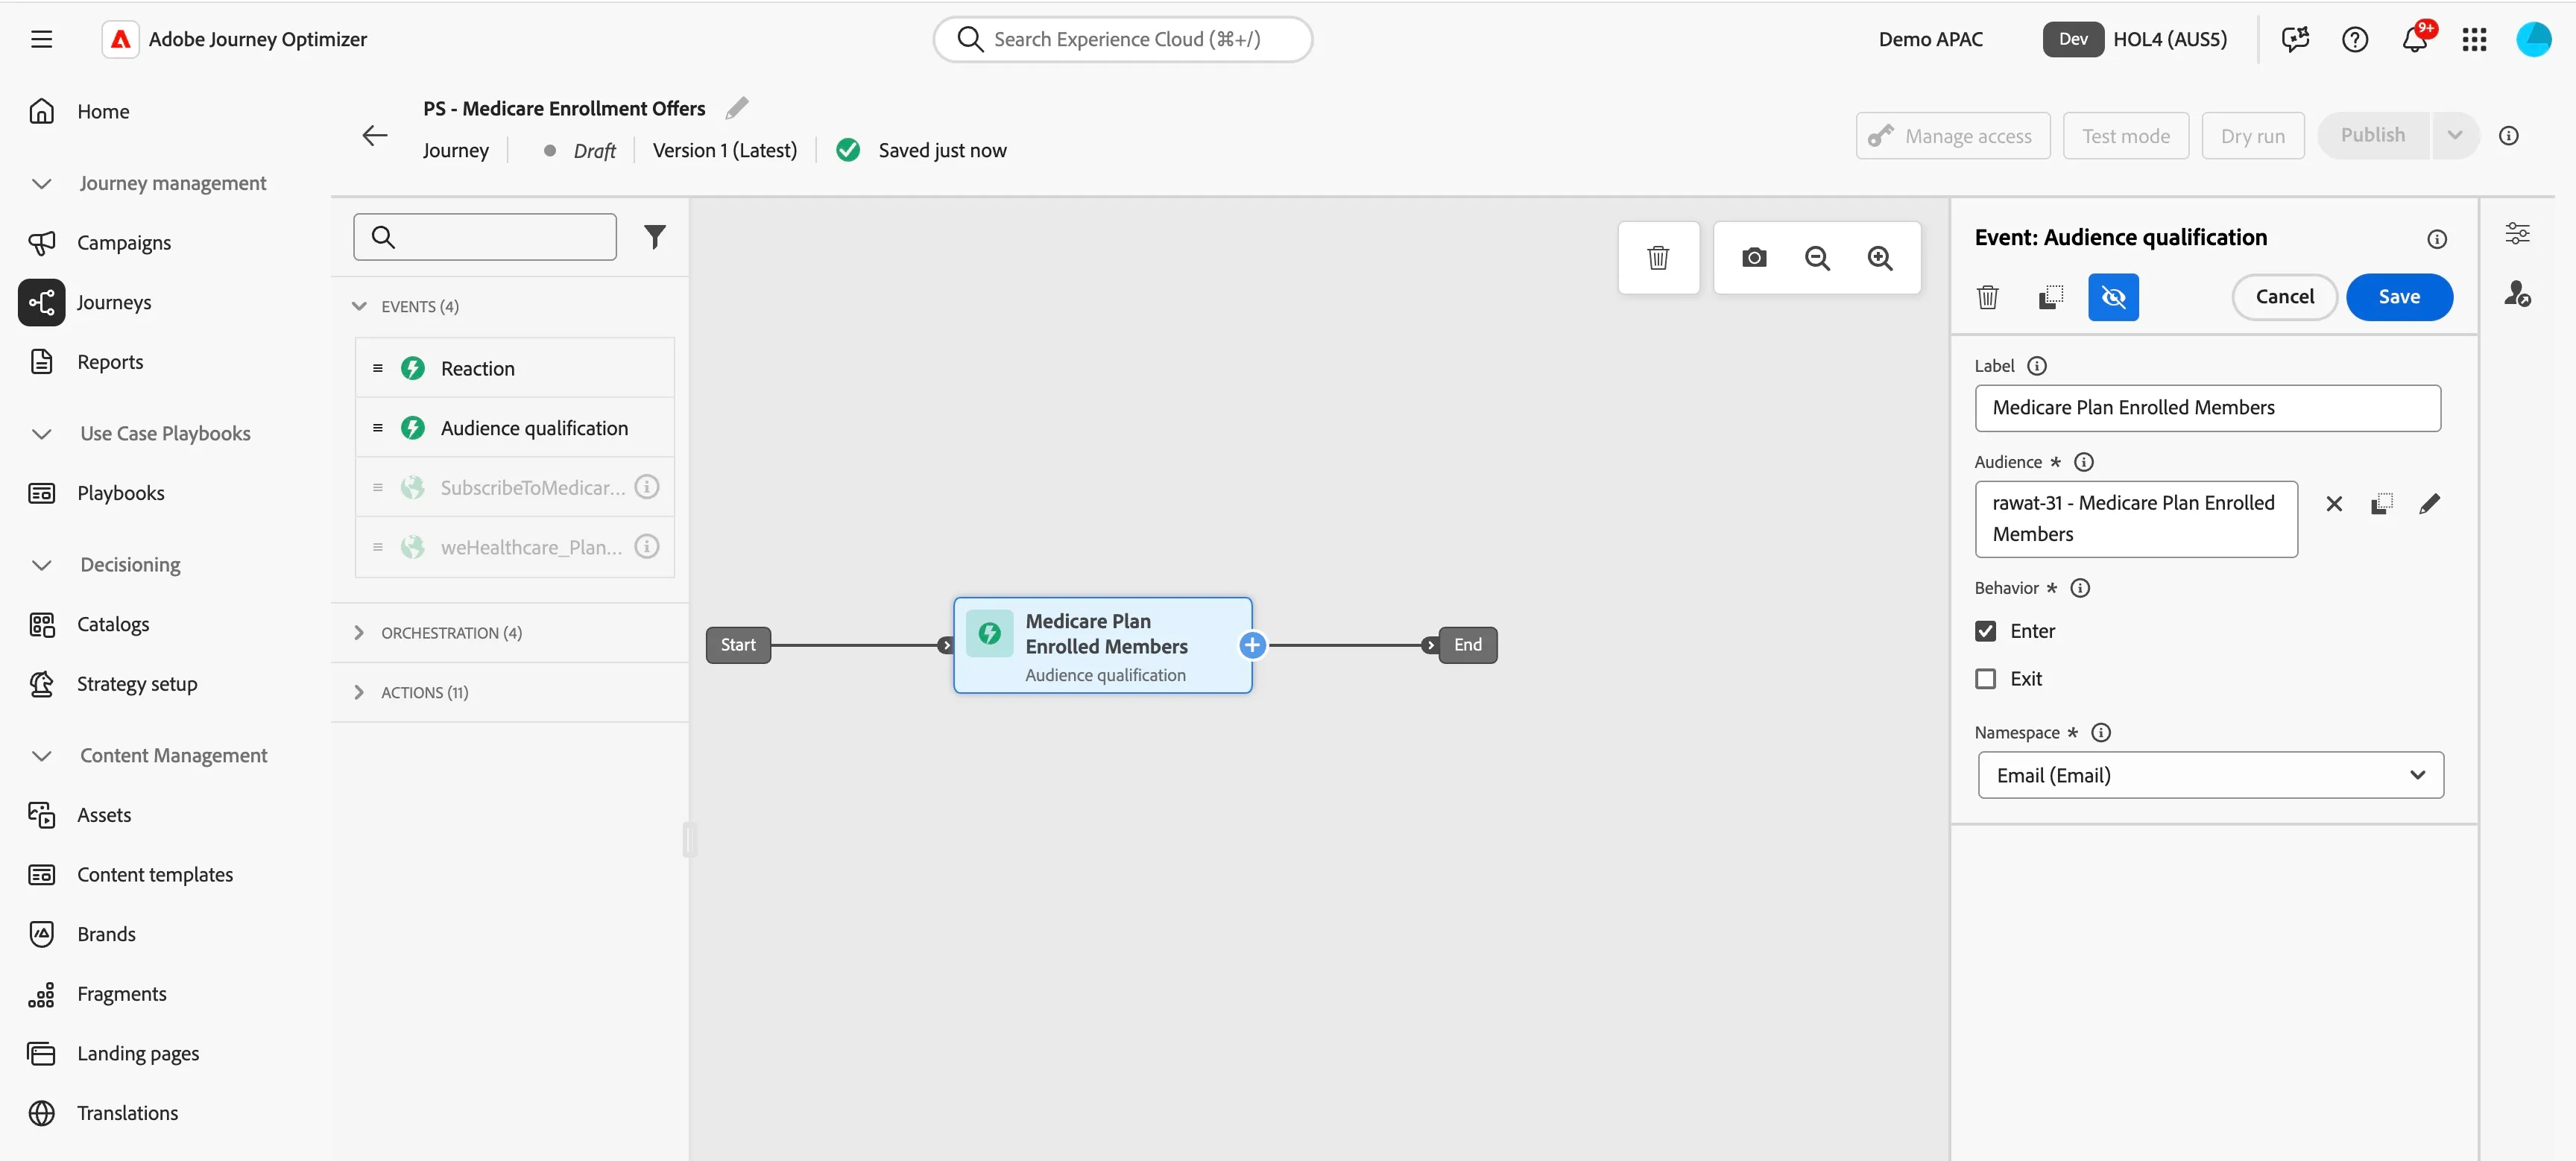Go to Campaigns in sidebar

click(x=124, y=242)
